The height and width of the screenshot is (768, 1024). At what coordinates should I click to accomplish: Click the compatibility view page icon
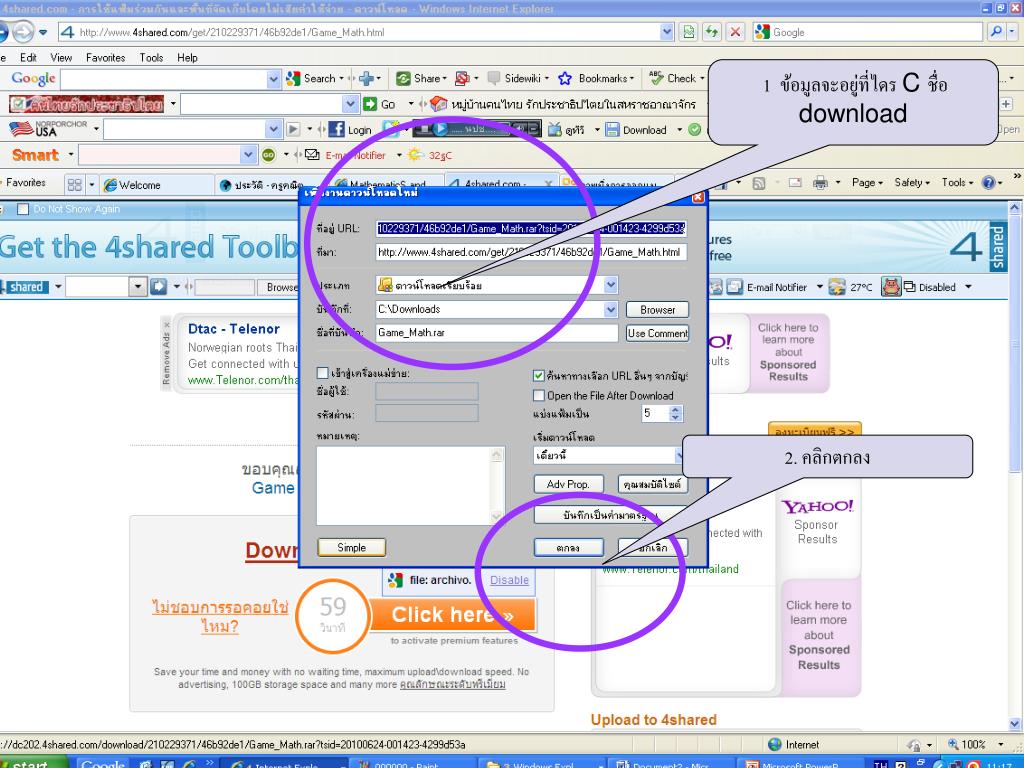688,31
